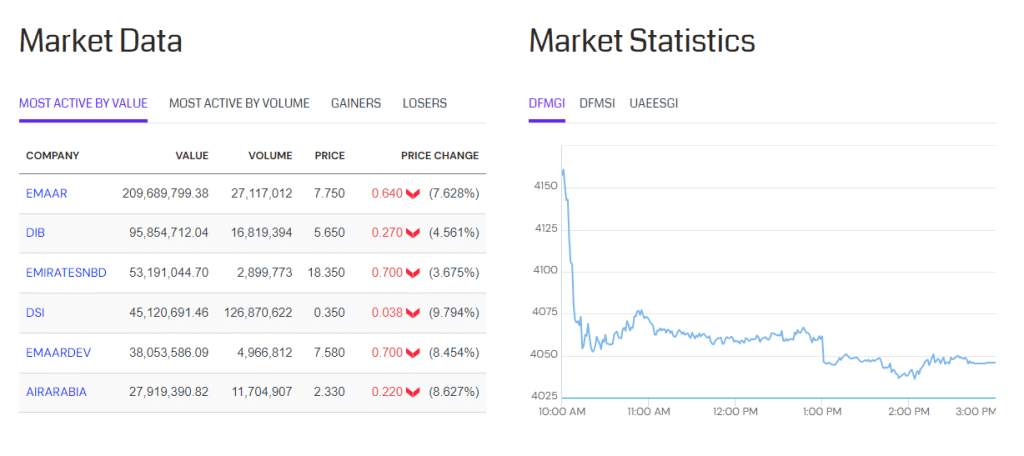Go to EMIRATESNBD company page
Screen dimensions: 1024x456
[x=66, y=273]
